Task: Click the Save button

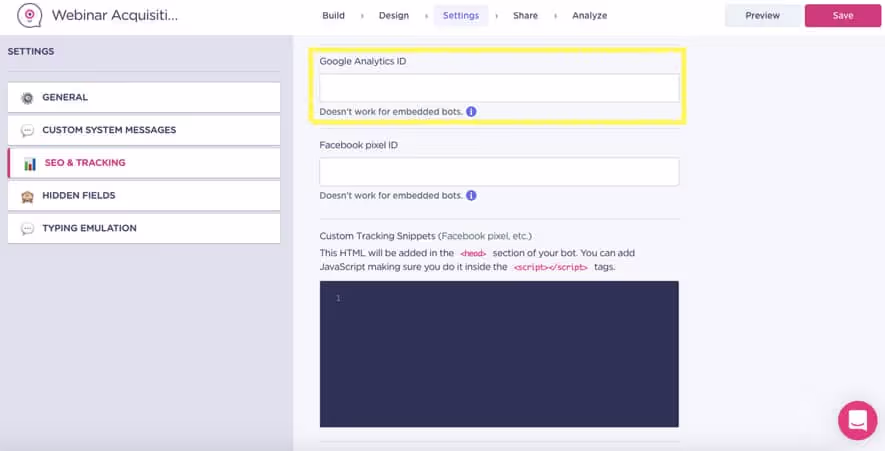Action: tap(843, 16)
